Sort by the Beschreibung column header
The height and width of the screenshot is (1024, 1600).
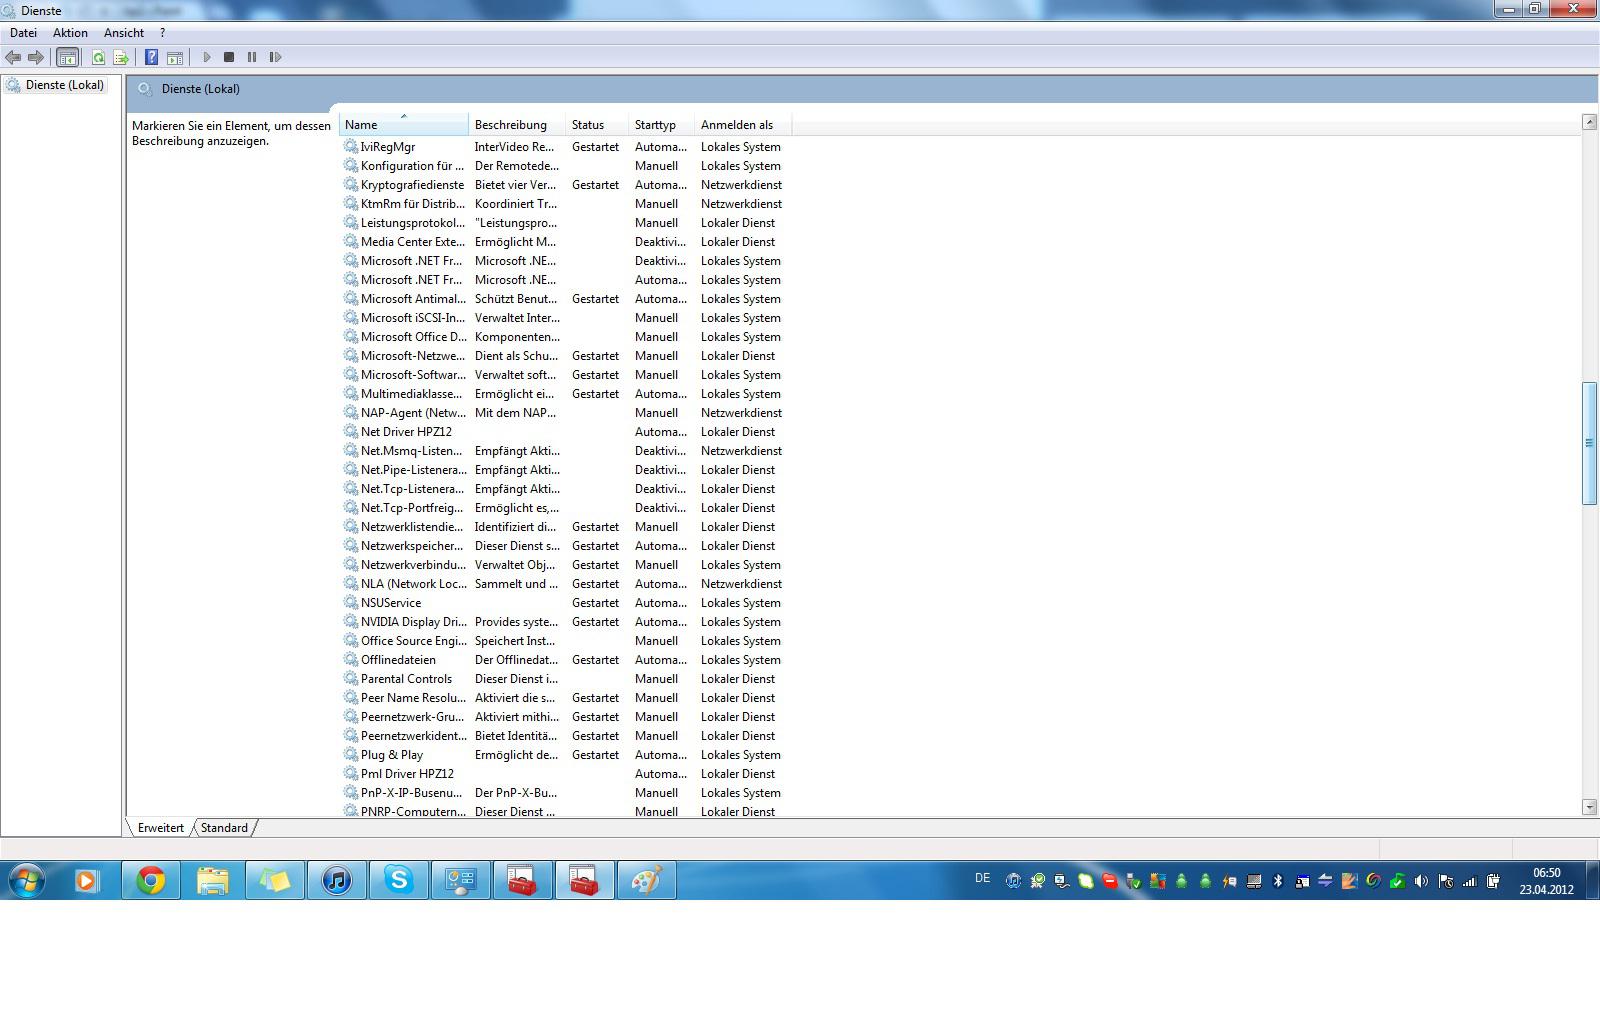coord(516,125)
